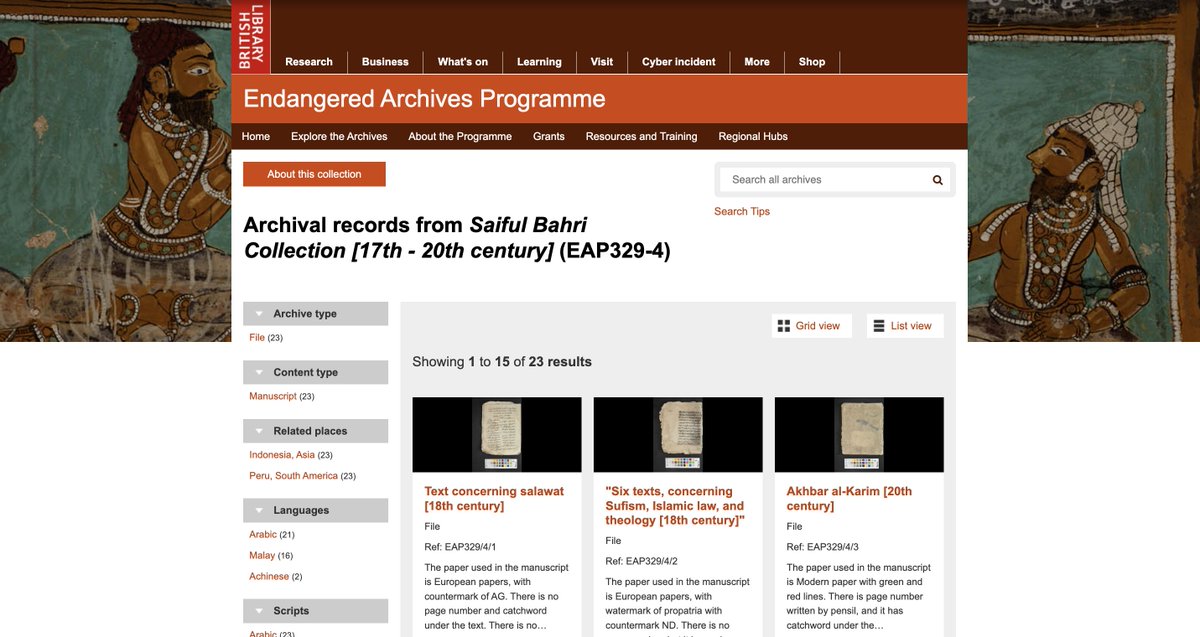Click the Ref: EAP329/4/1 text

click(x=460, y=547)
